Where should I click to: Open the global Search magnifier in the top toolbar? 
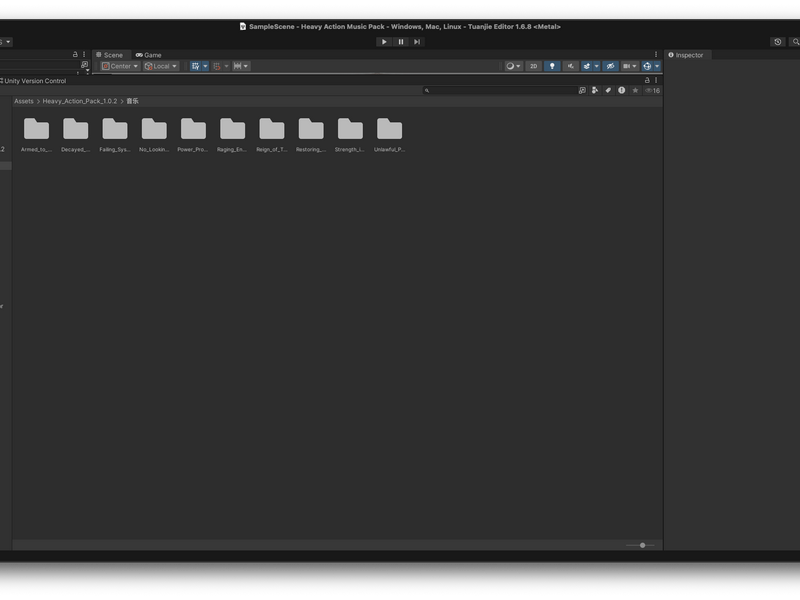point(795,42)
